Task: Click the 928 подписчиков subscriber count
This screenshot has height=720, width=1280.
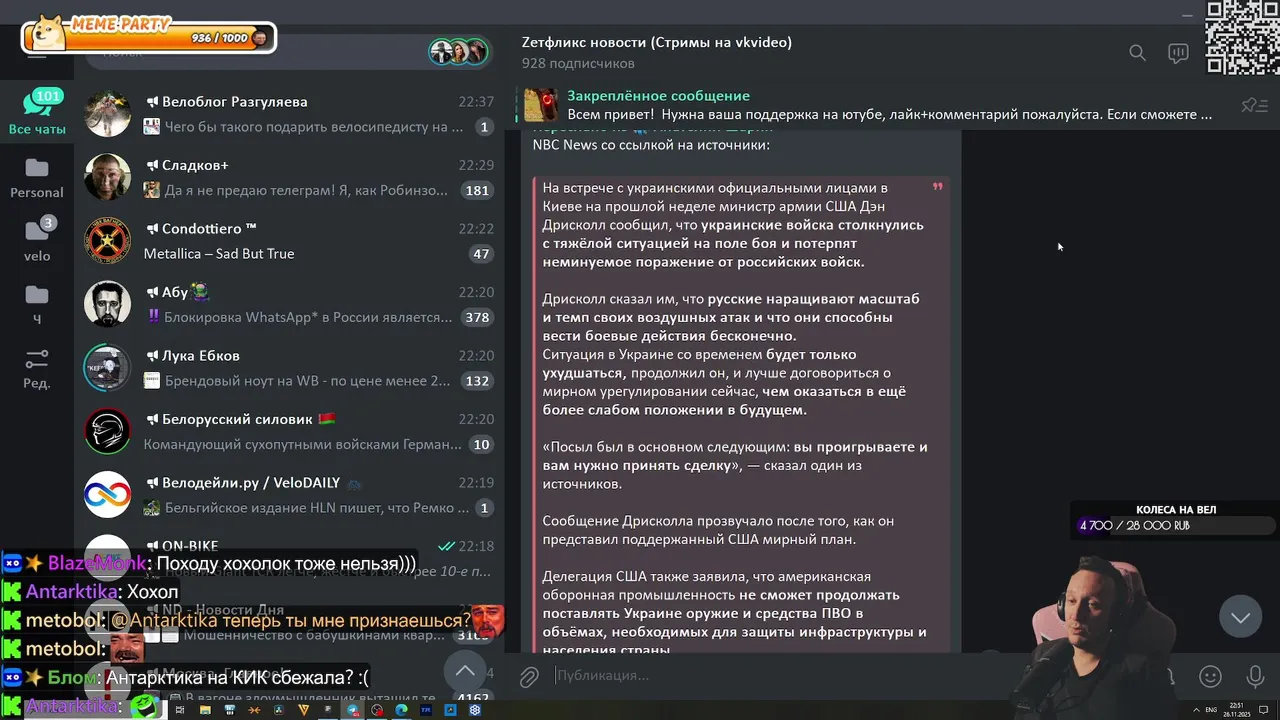Action: (578, 64)
